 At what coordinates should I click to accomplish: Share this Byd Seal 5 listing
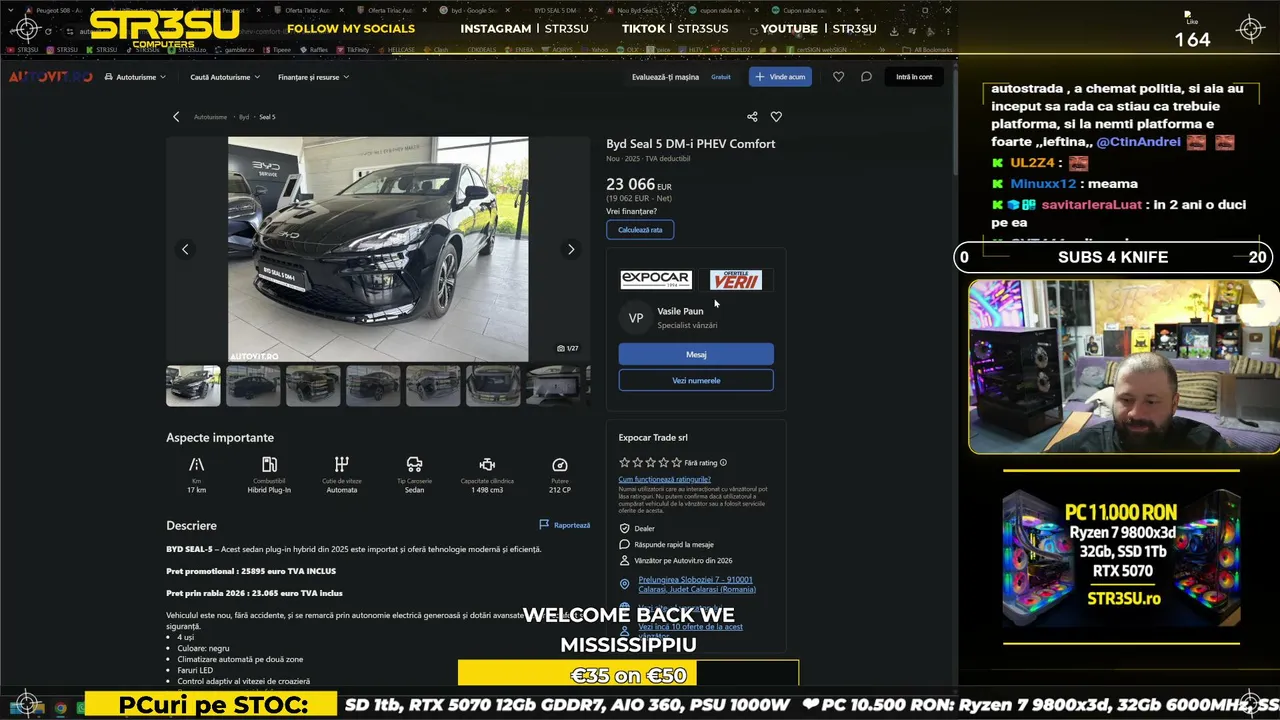click(752, 117)
